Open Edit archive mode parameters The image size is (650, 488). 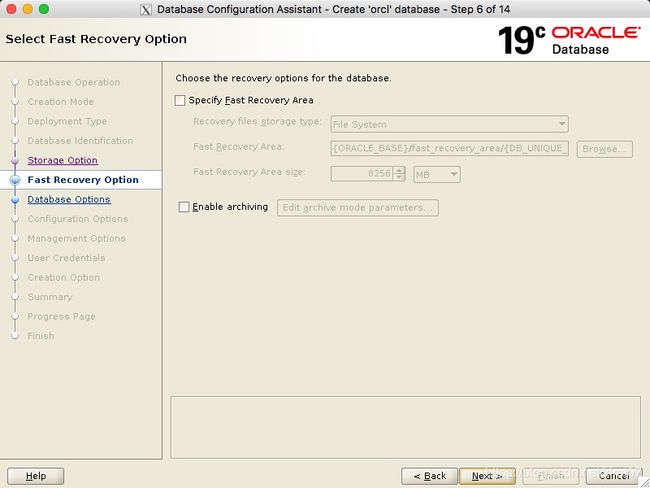tap(357, 207)
